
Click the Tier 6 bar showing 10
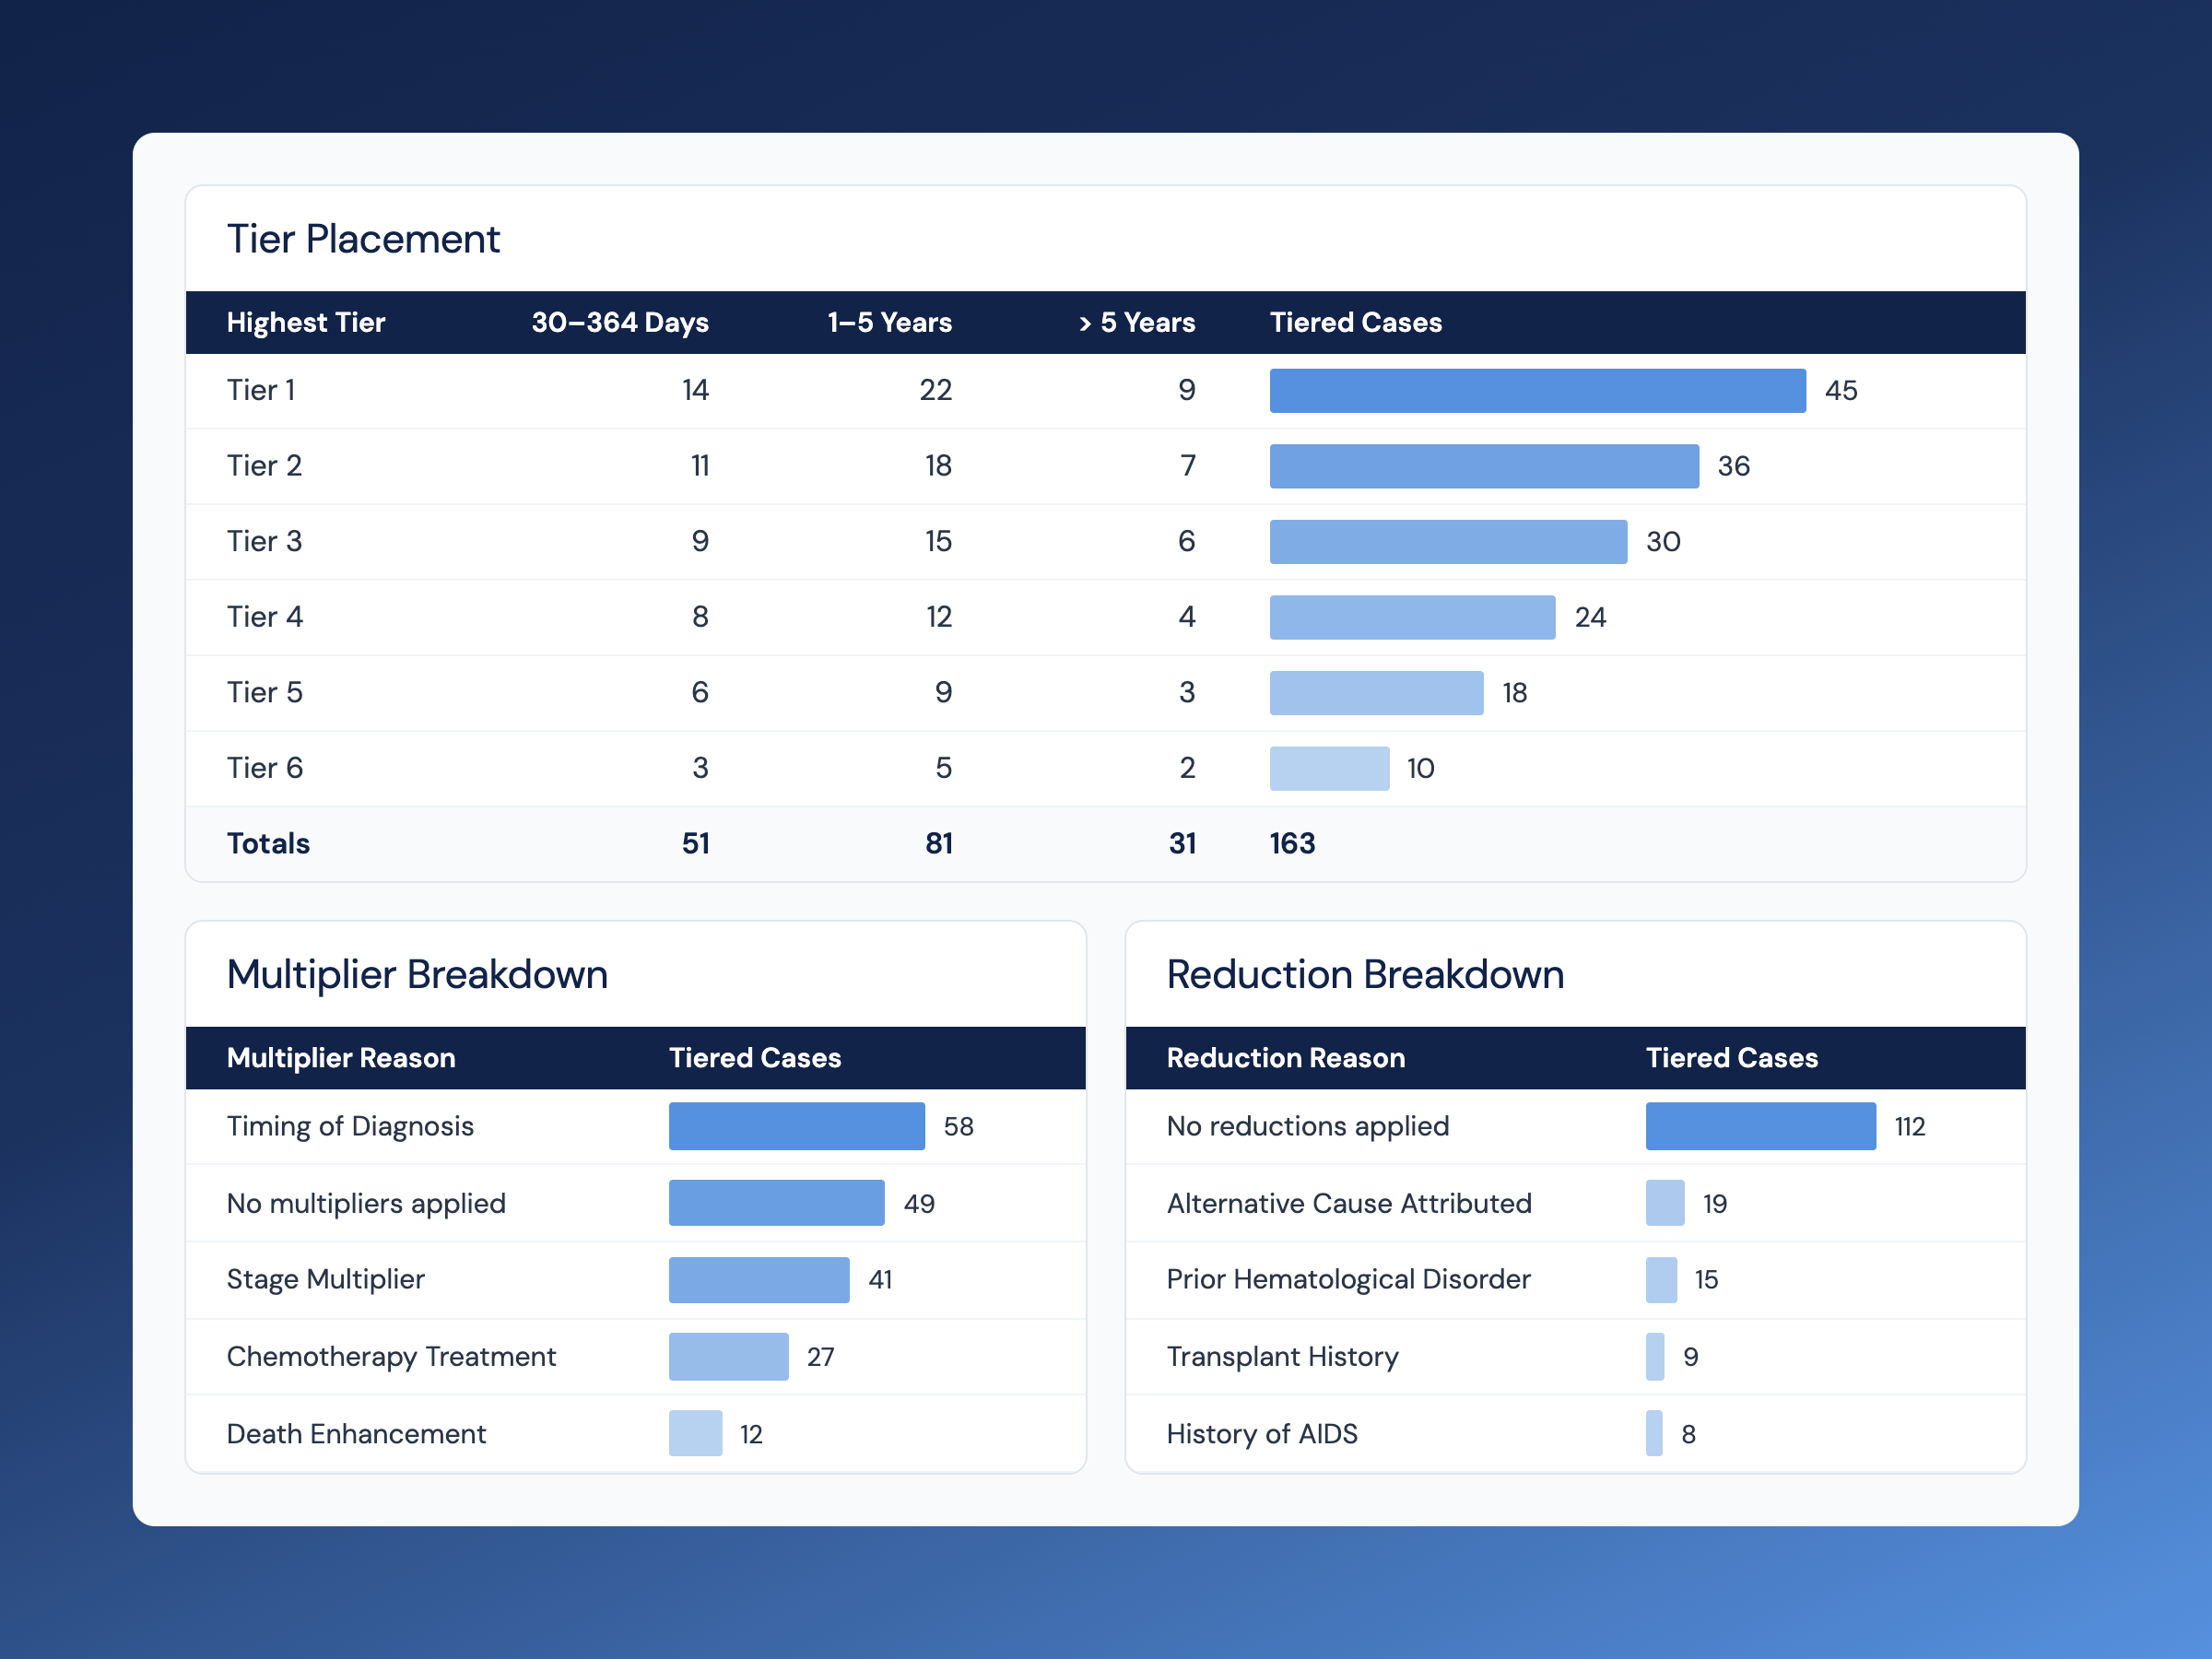tap(1329, 768)
